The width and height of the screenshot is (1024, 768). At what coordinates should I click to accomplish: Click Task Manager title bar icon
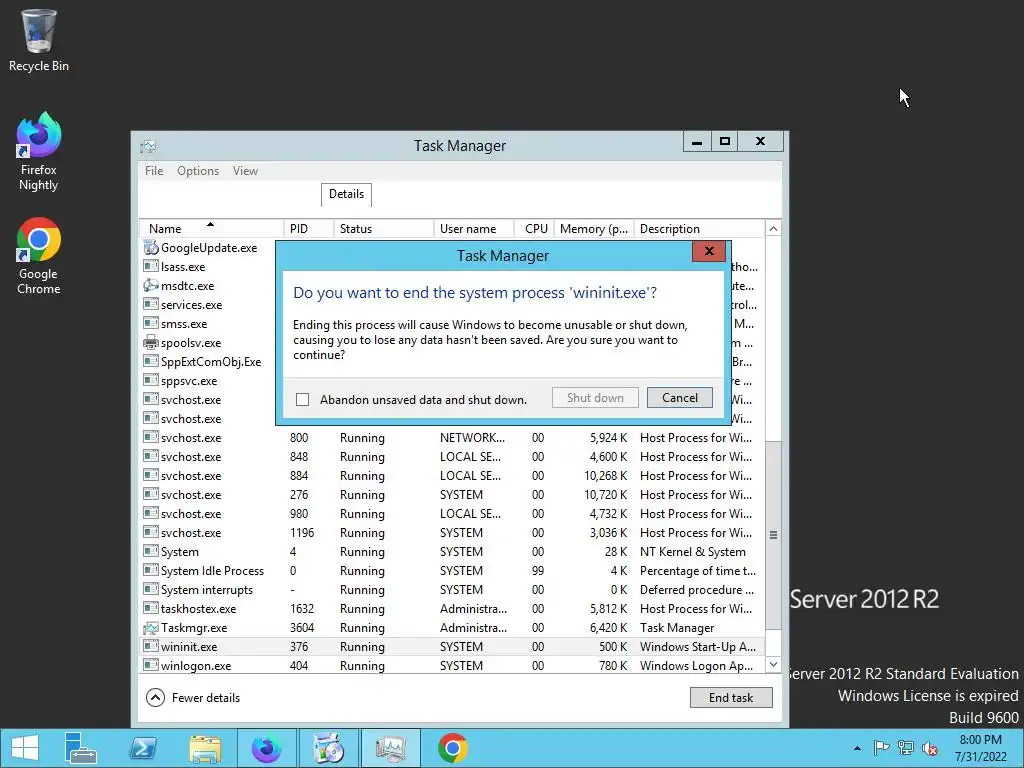pos(148,146)
